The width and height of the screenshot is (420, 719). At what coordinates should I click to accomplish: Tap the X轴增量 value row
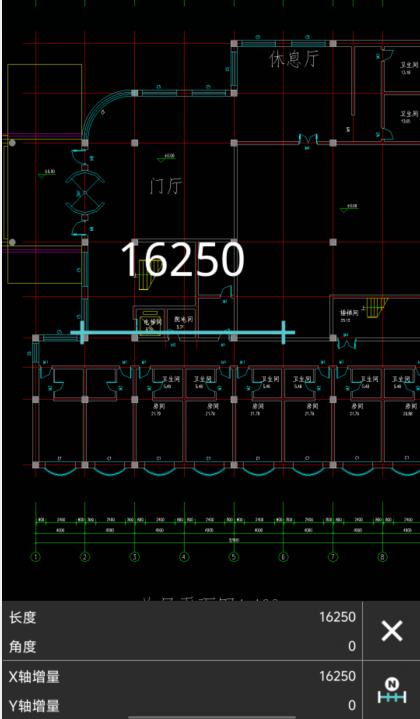click(x=182, y=676)
